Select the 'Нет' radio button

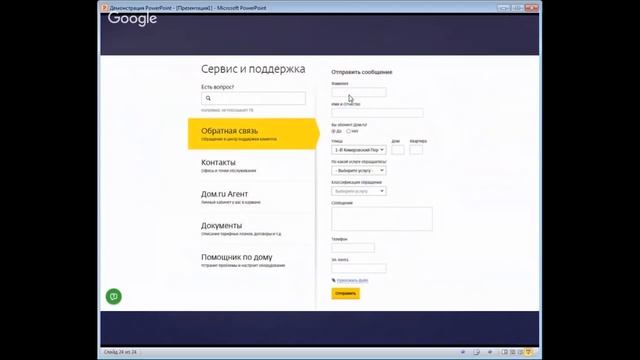click(x=348, y=131)
